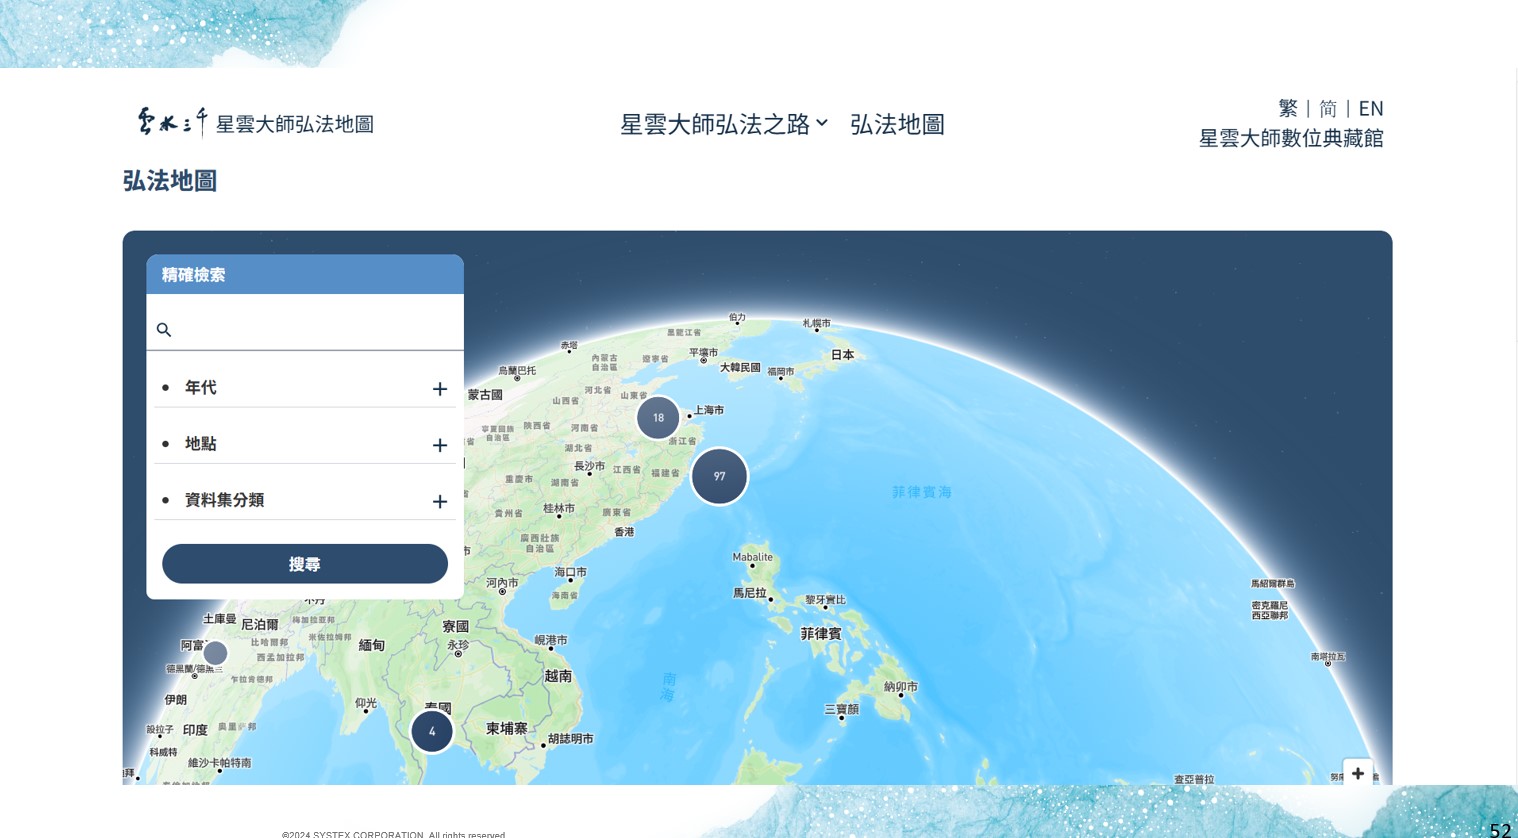Click the 納卯市 label on the map

click(901, 687)
